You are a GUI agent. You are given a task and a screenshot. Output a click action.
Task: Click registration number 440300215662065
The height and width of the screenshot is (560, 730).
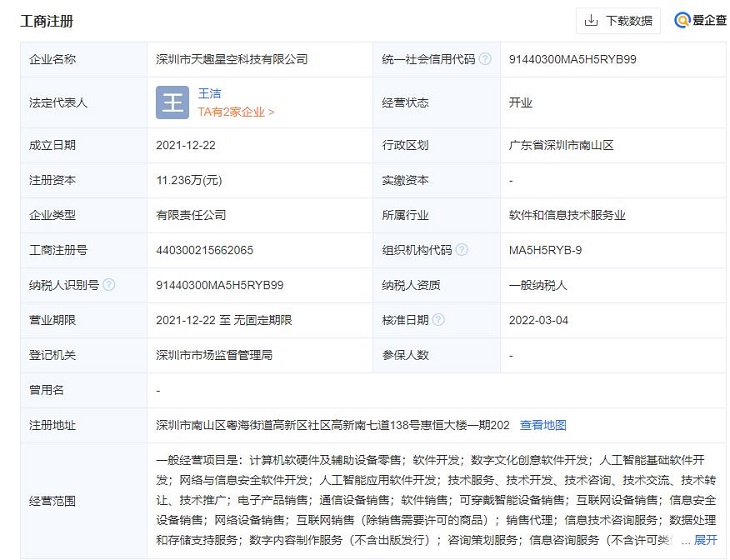(x=205, y=250)
